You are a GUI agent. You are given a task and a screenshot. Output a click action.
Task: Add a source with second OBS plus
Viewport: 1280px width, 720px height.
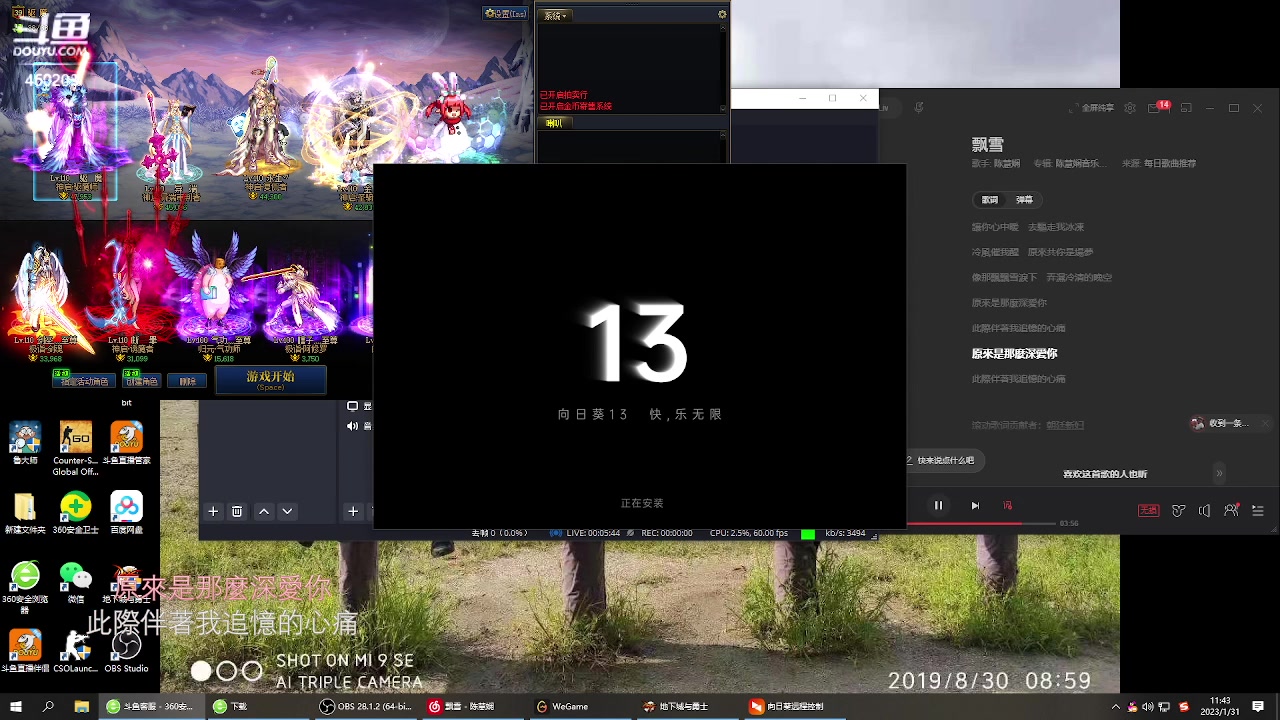point(353,511)
